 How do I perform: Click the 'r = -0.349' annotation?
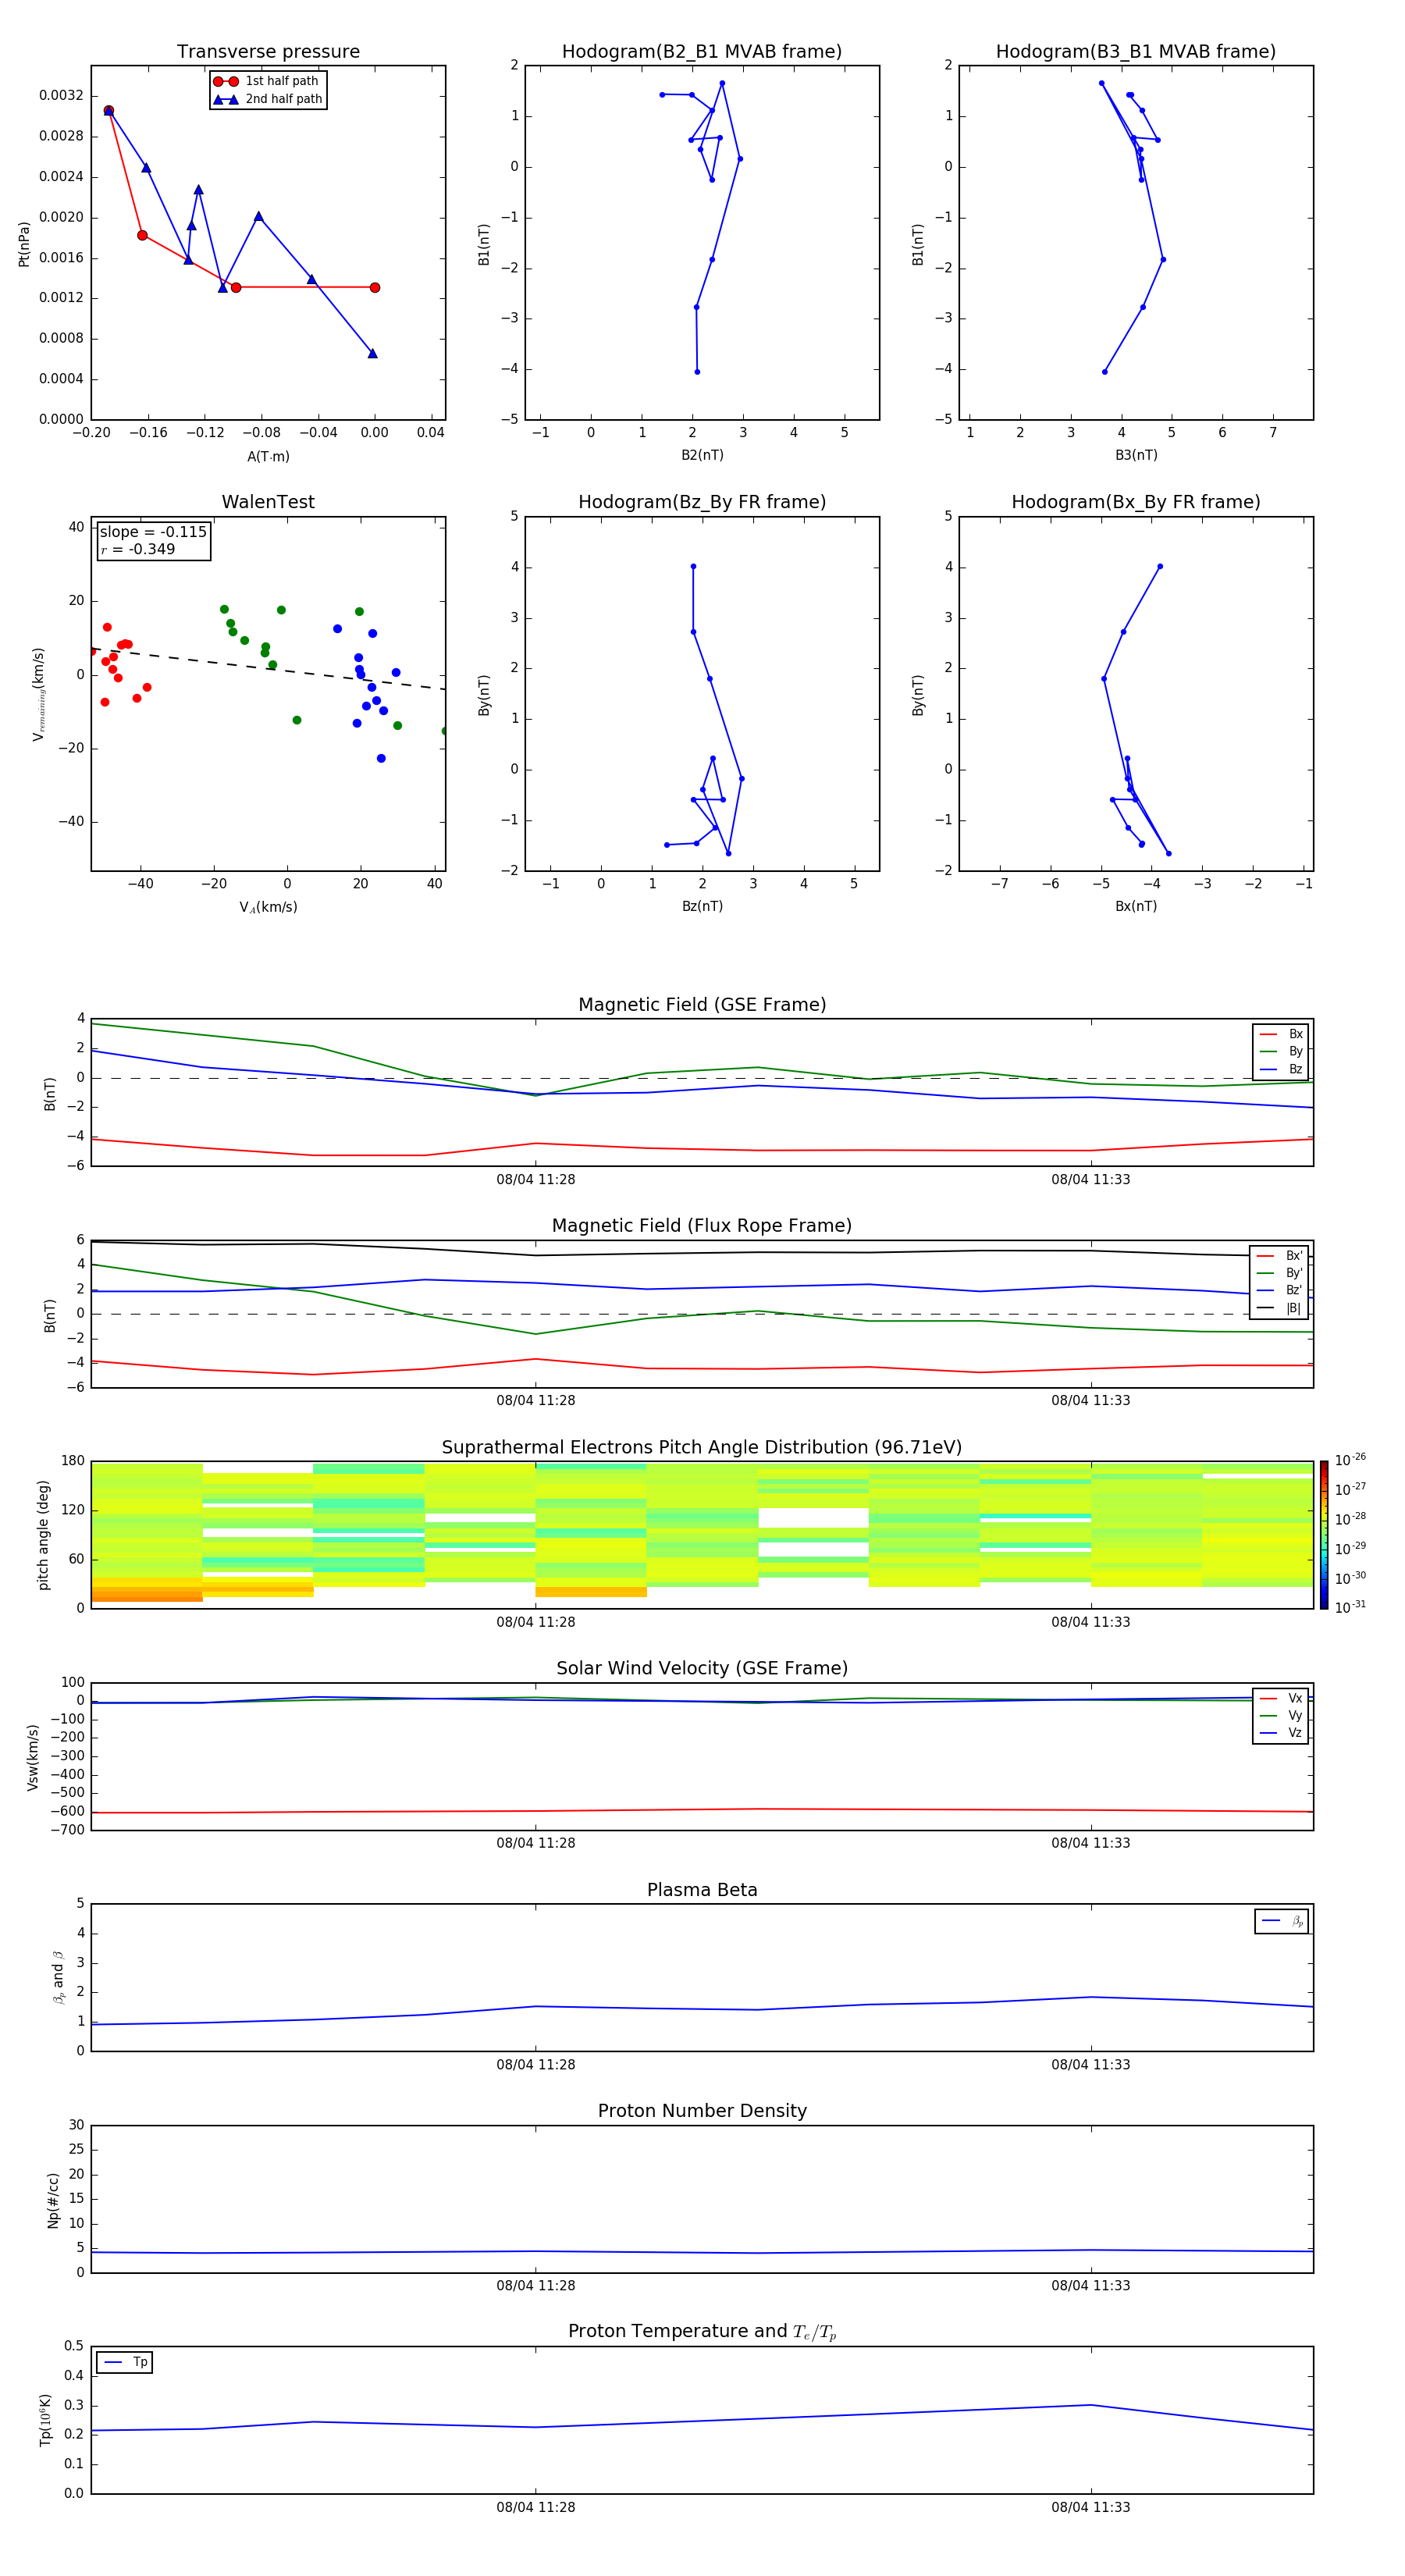[138, 549]
